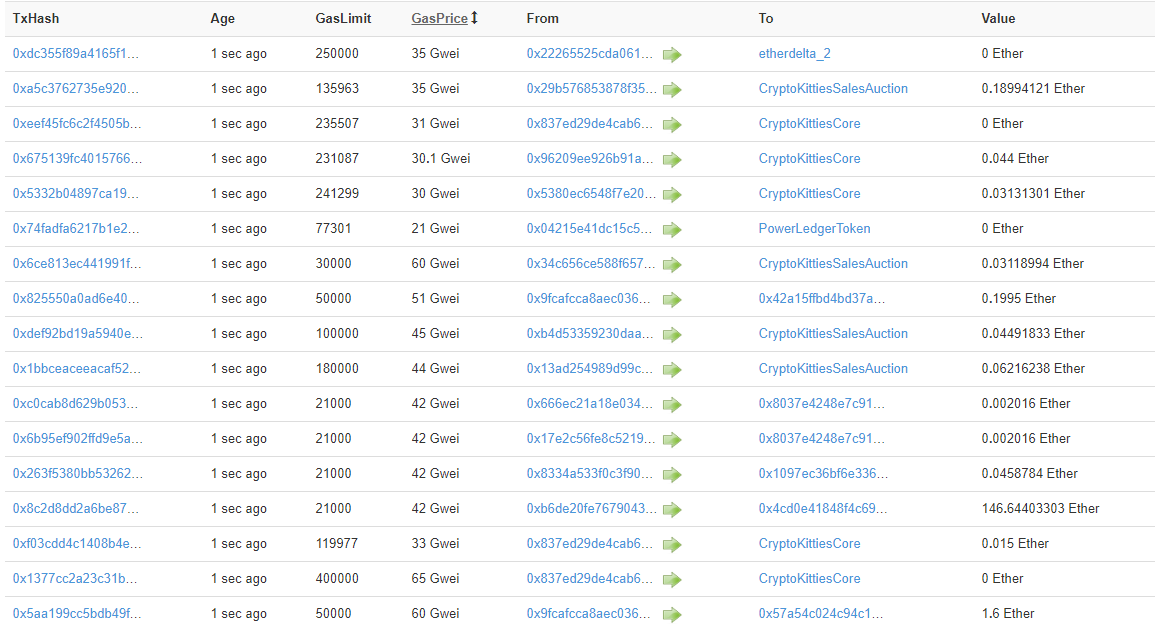Open transaction 0xeef45fc6c2f4505b...
Image resolution: width=1160 pixels, height=630 pixels.
click(77, 123)
